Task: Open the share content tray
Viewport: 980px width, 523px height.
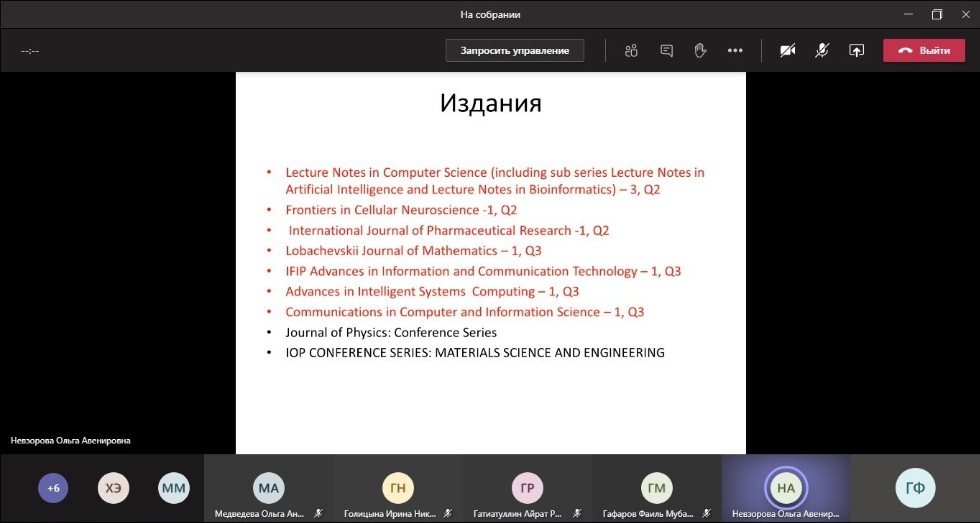Action: pos(856,51)
